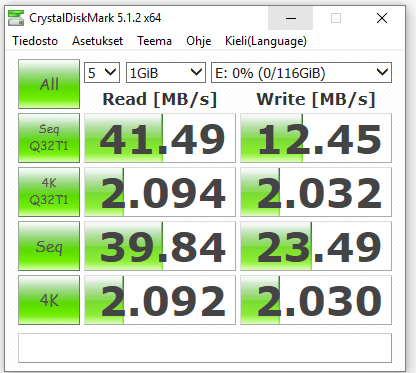Open the Ohje menu
Screen dimensions: 416x373
coord(198,41)
